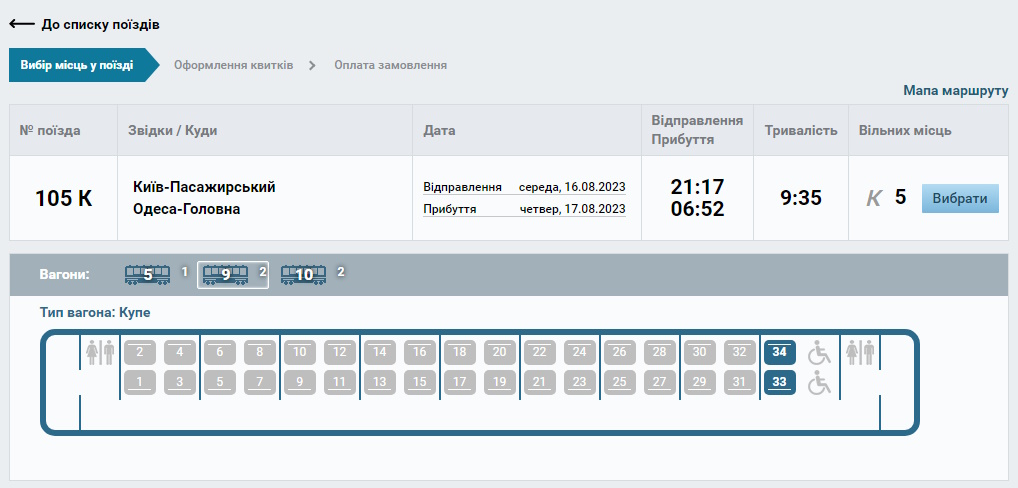Select train car number 10 icon

tap(303, 274)
